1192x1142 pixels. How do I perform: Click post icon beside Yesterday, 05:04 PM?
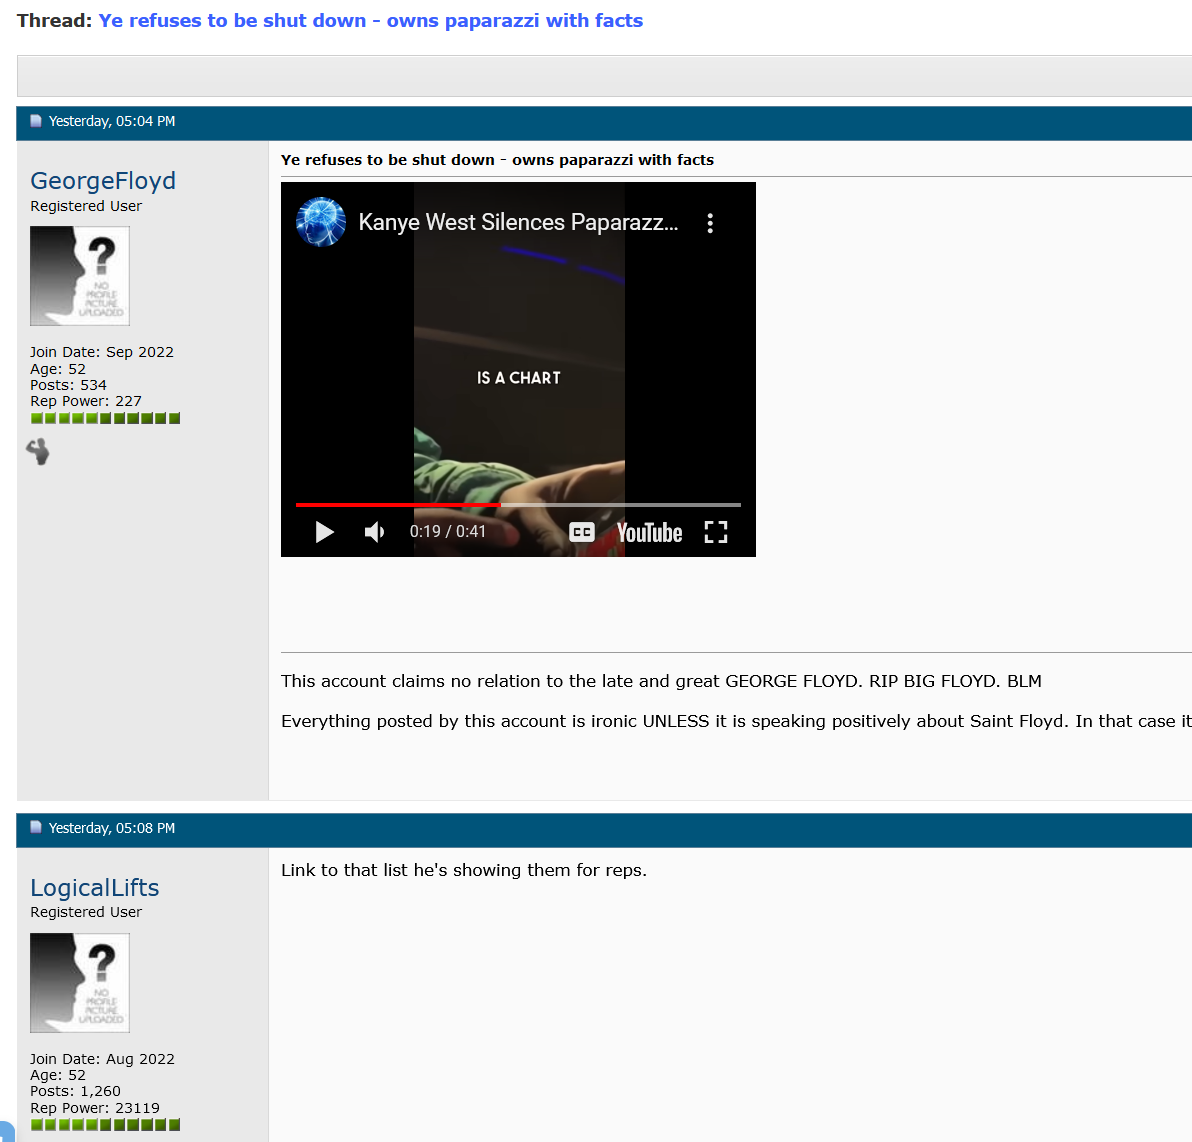click(x=36, y=121)
